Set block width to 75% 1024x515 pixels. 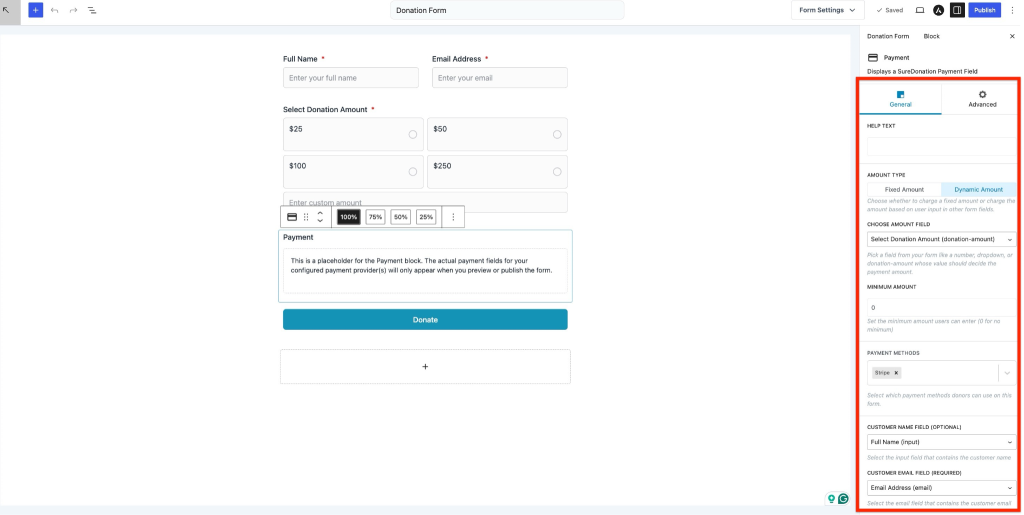375,217
